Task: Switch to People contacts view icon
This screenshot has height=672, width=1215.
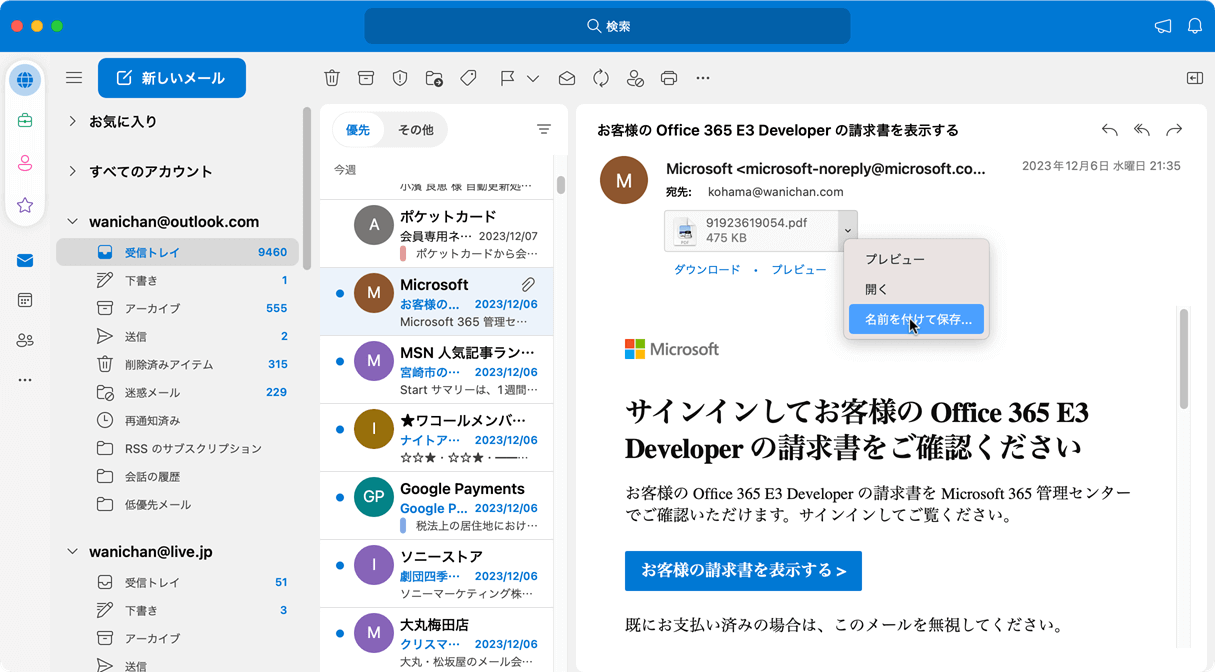Action: tap(25, 340)
